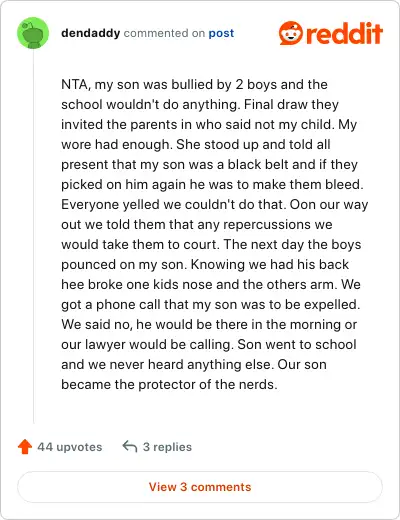Open the "3 replies" label

pyautogui.click(x=167, y=447)
